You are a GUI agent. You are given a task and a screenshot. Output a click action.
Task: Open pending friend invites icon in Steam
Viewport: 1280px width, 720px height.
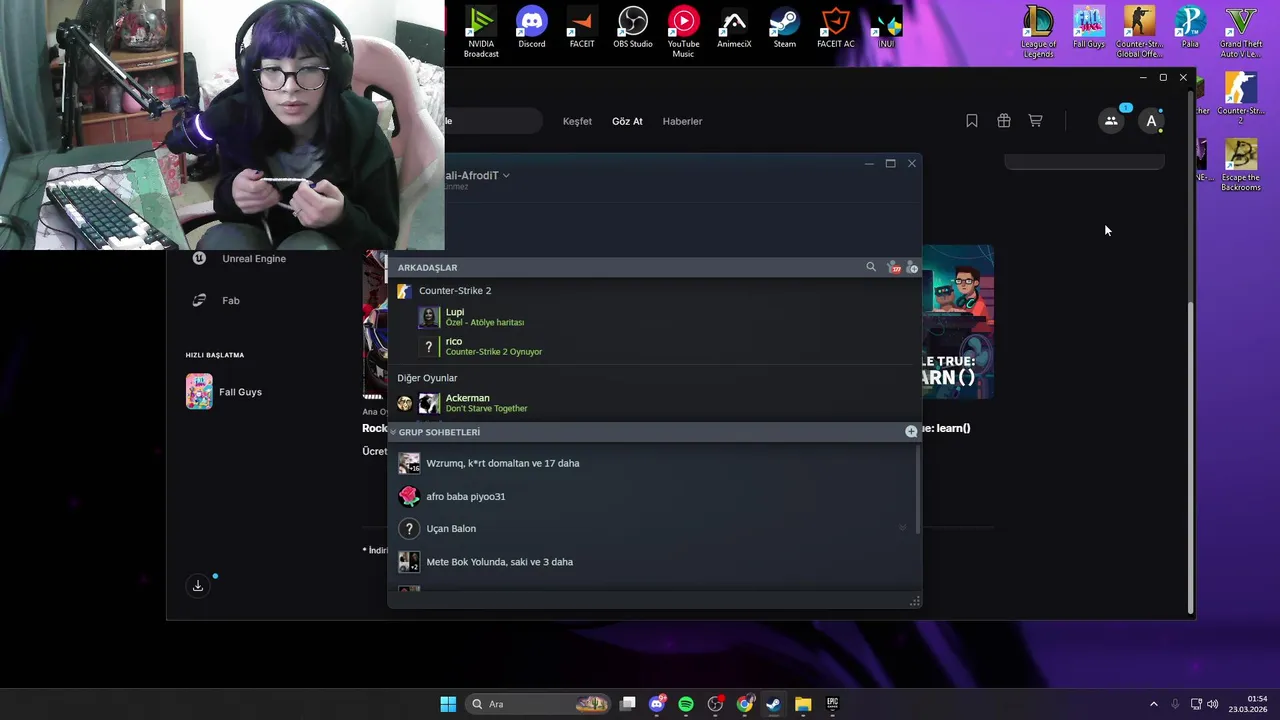coord(894,267)
